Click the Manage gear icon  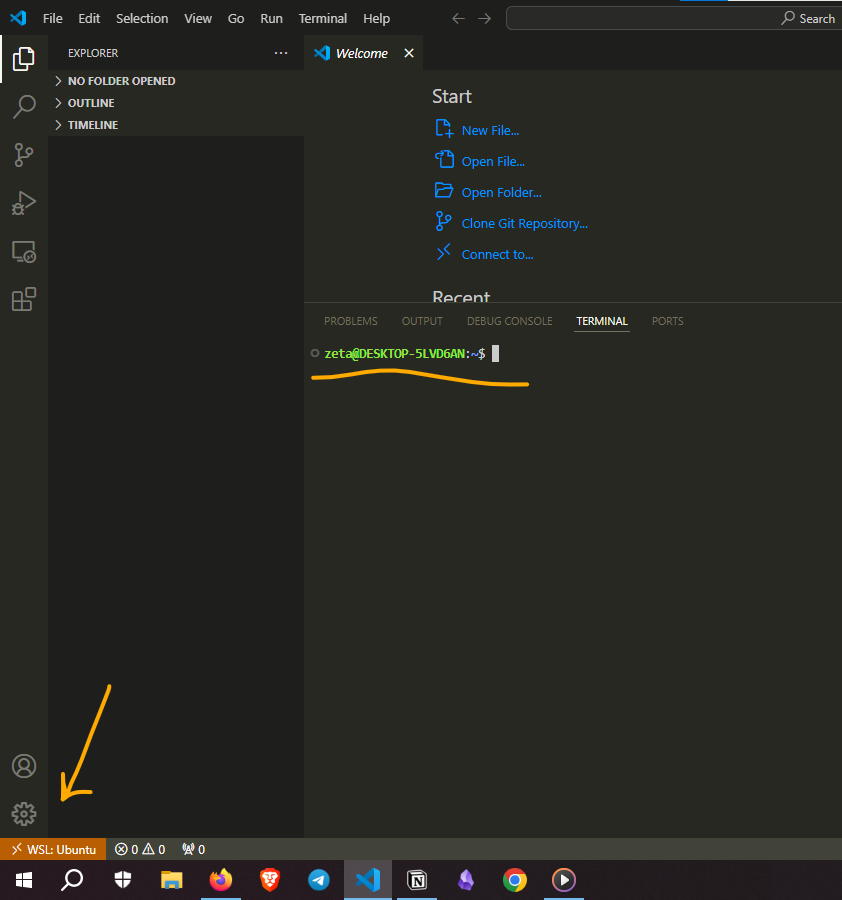coord(24,813)
